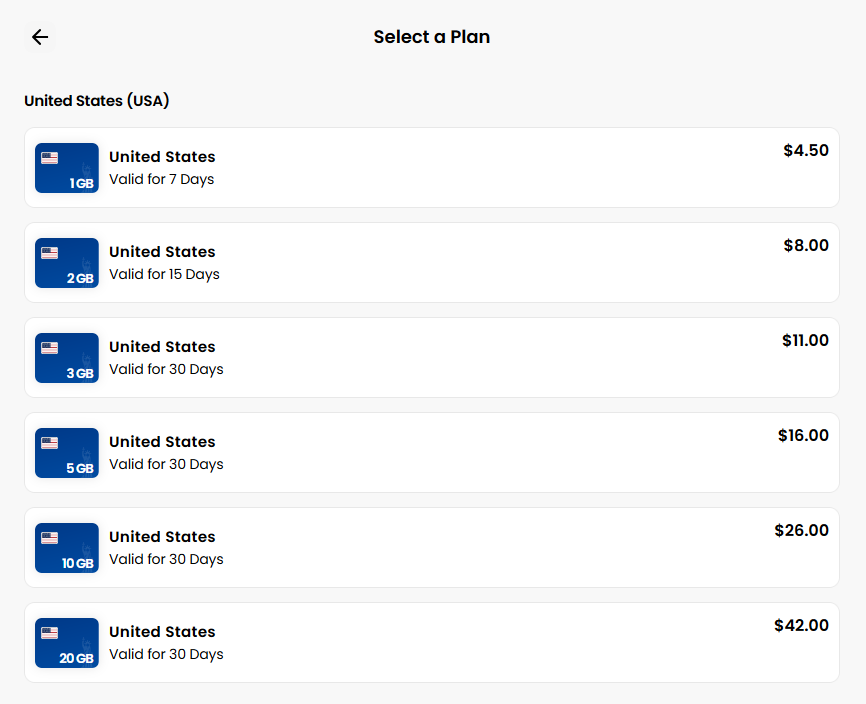The image size is (866, 704).
Task: Select plan valid for 15 Days
Action: (x=164, y=275)
